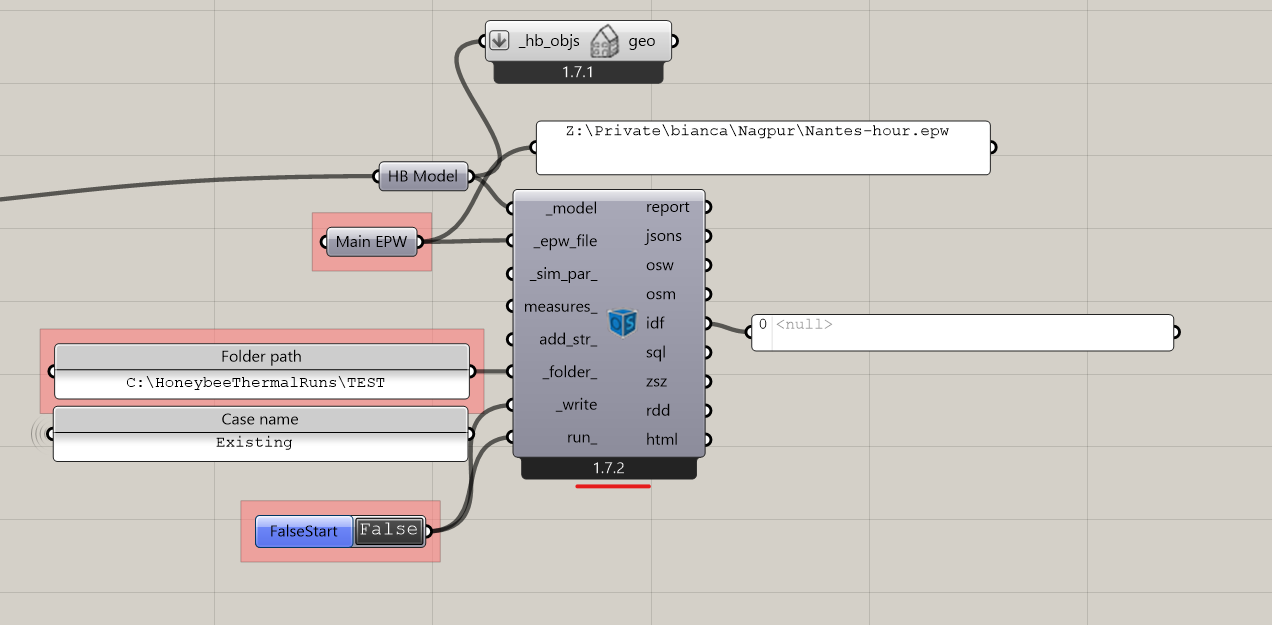1272x625 pixels.
Task: Click the 1.7.2 version tag
Action: pos(608,468)
